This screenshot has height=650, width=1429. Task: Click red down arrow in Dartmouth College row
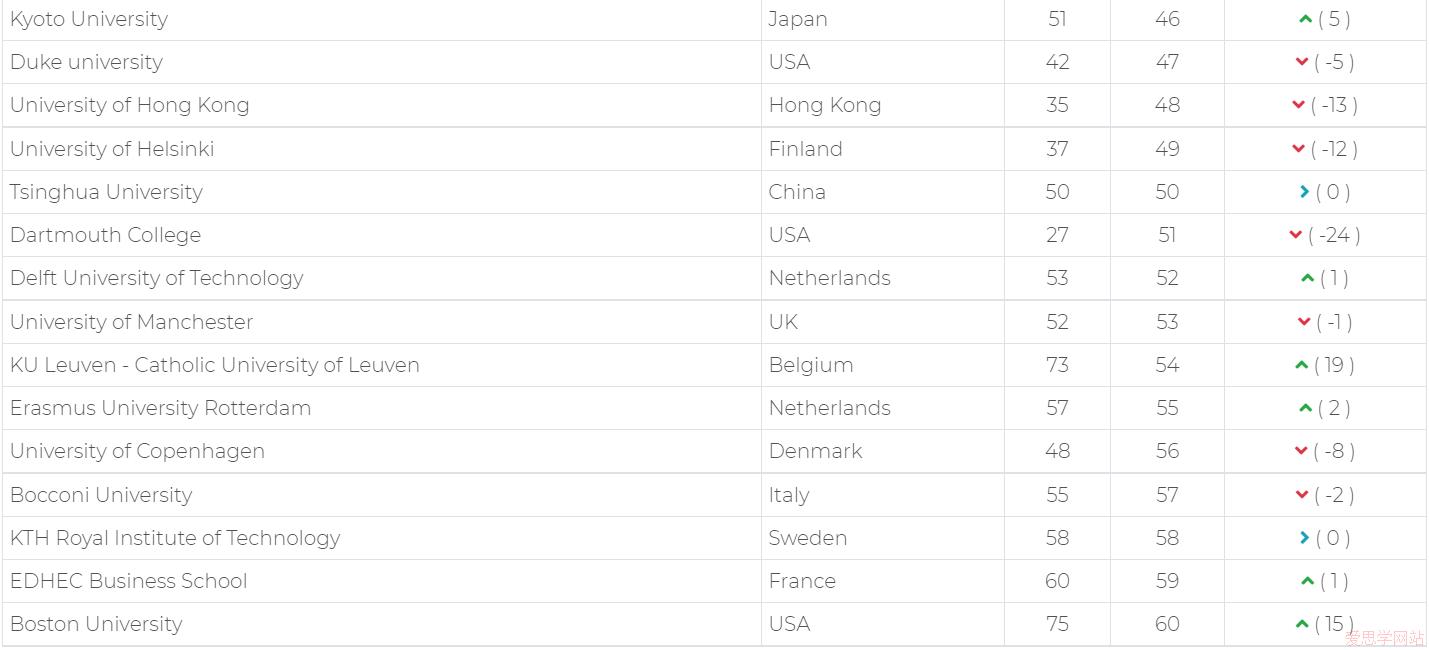tap(1296, 235)
